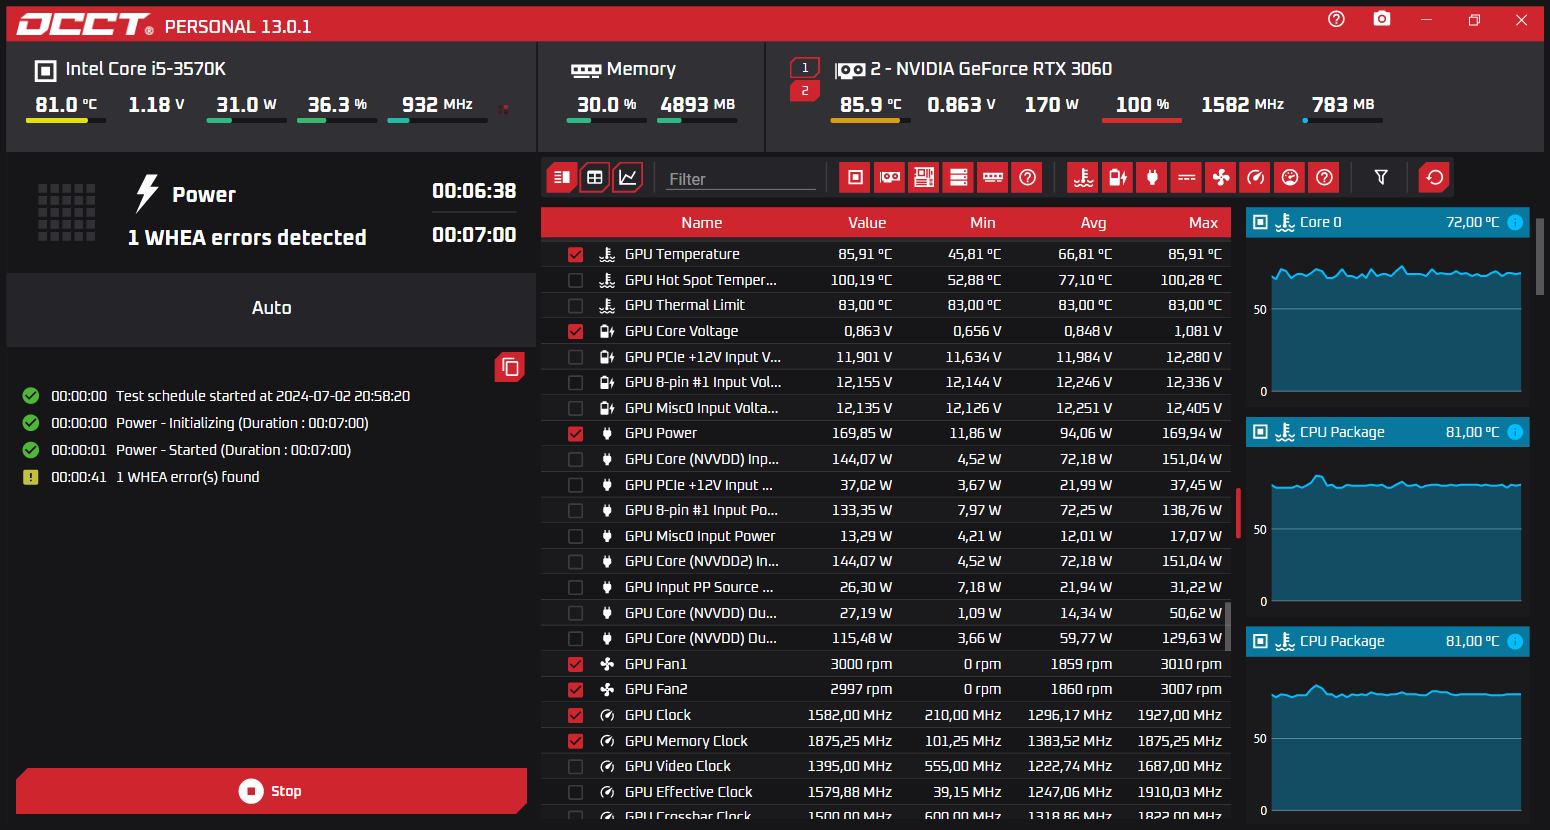This screenshot has width=1550, height=830.
Task: Stop the running Power test
Action: (271, 791)
